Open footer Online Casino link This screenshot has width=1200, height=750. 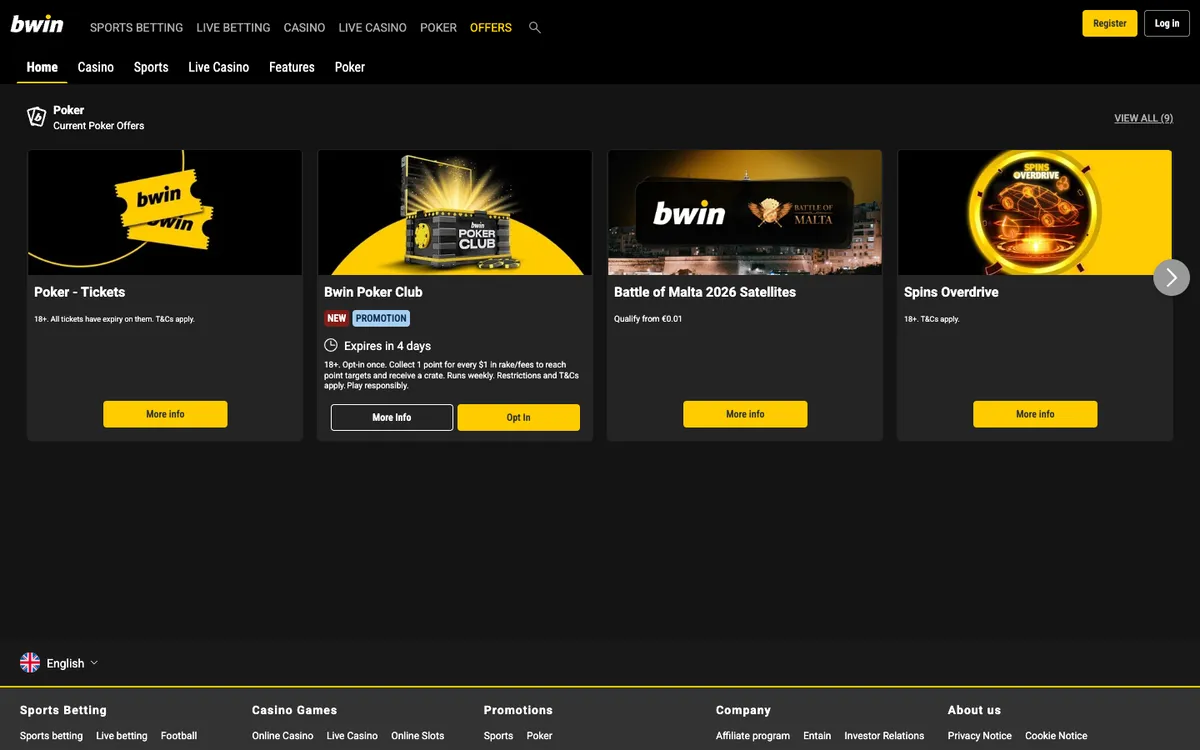(283, 736)
